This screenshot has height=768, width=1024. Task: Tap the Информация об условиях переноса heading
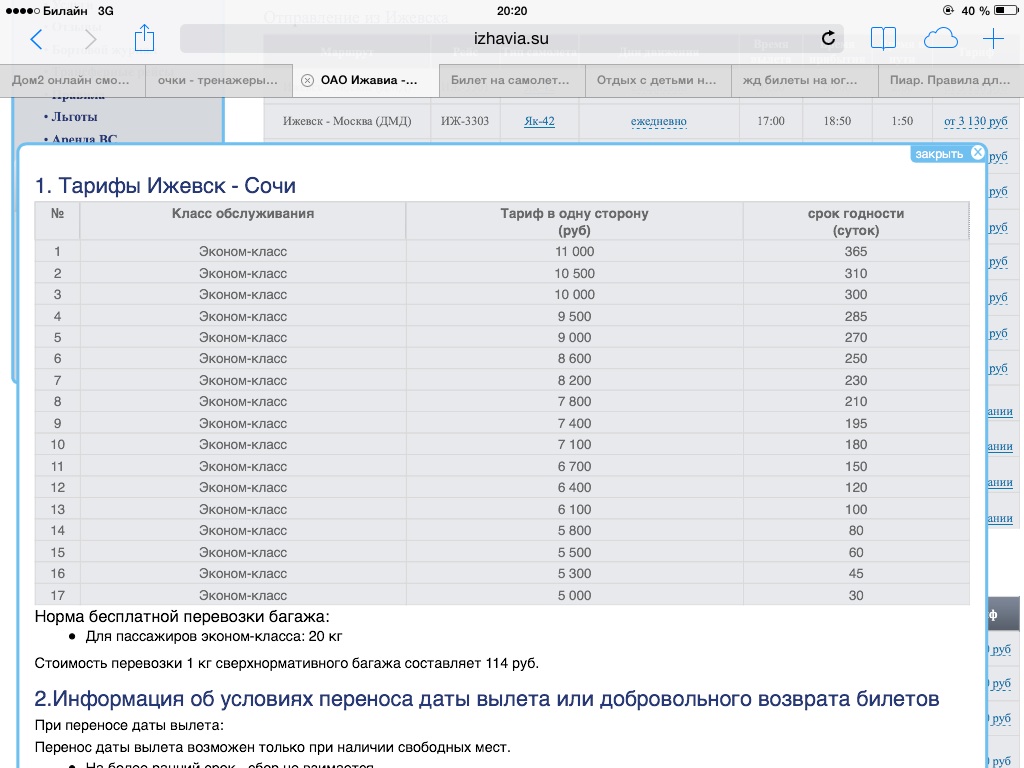(487, 699)
